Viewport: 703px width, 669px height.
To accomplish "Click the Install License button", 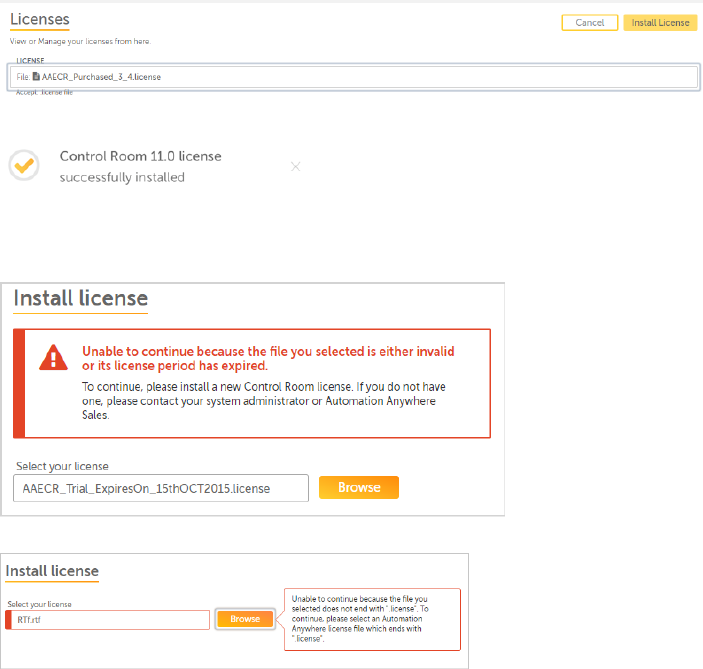I will click(660, 22).
